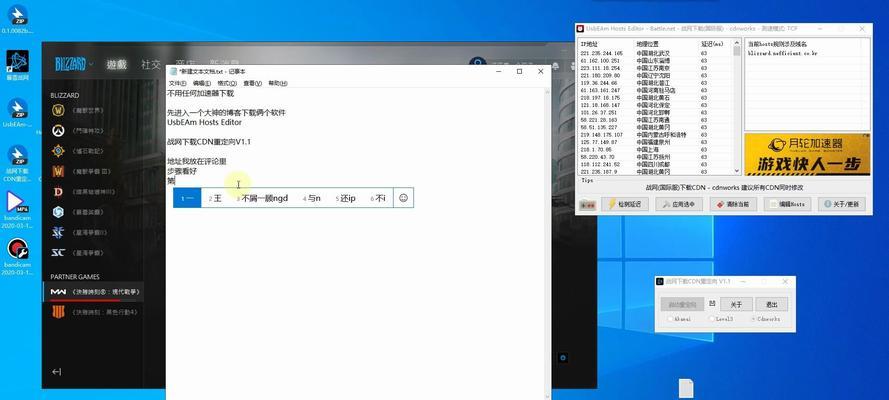Select the topmost ZIP file on desktop
889x400 pixels.
point(18,15)
